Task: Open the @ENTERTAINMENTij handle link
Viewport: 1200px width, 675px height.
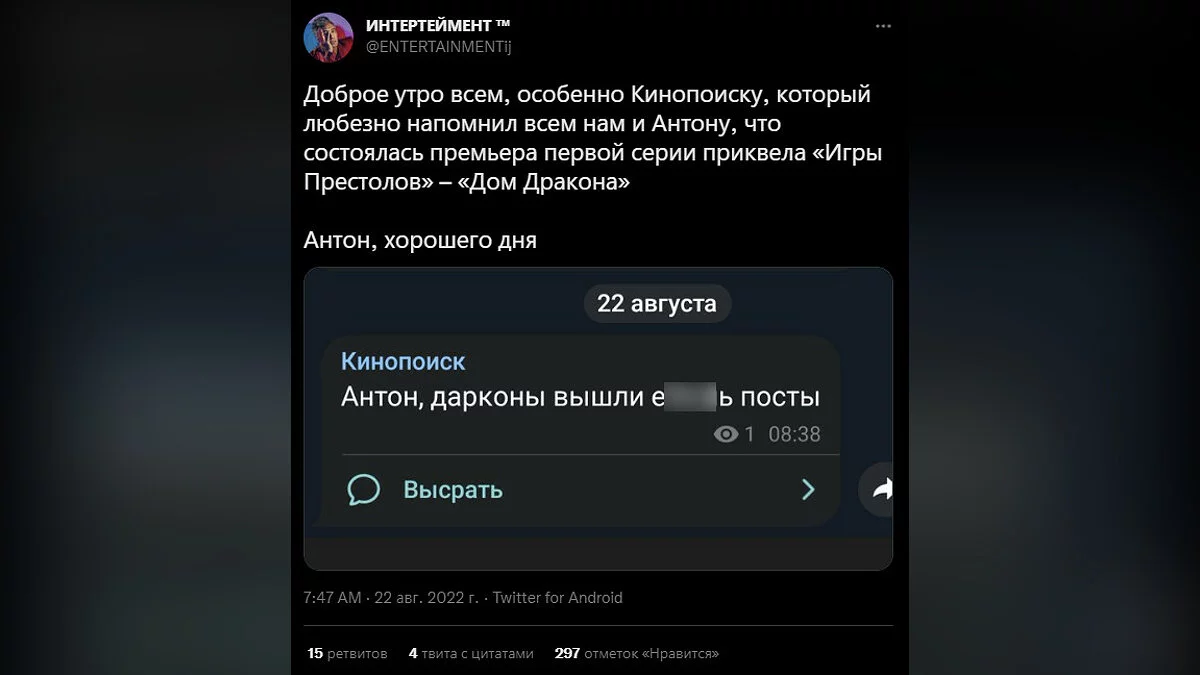Action: (440, 46)
